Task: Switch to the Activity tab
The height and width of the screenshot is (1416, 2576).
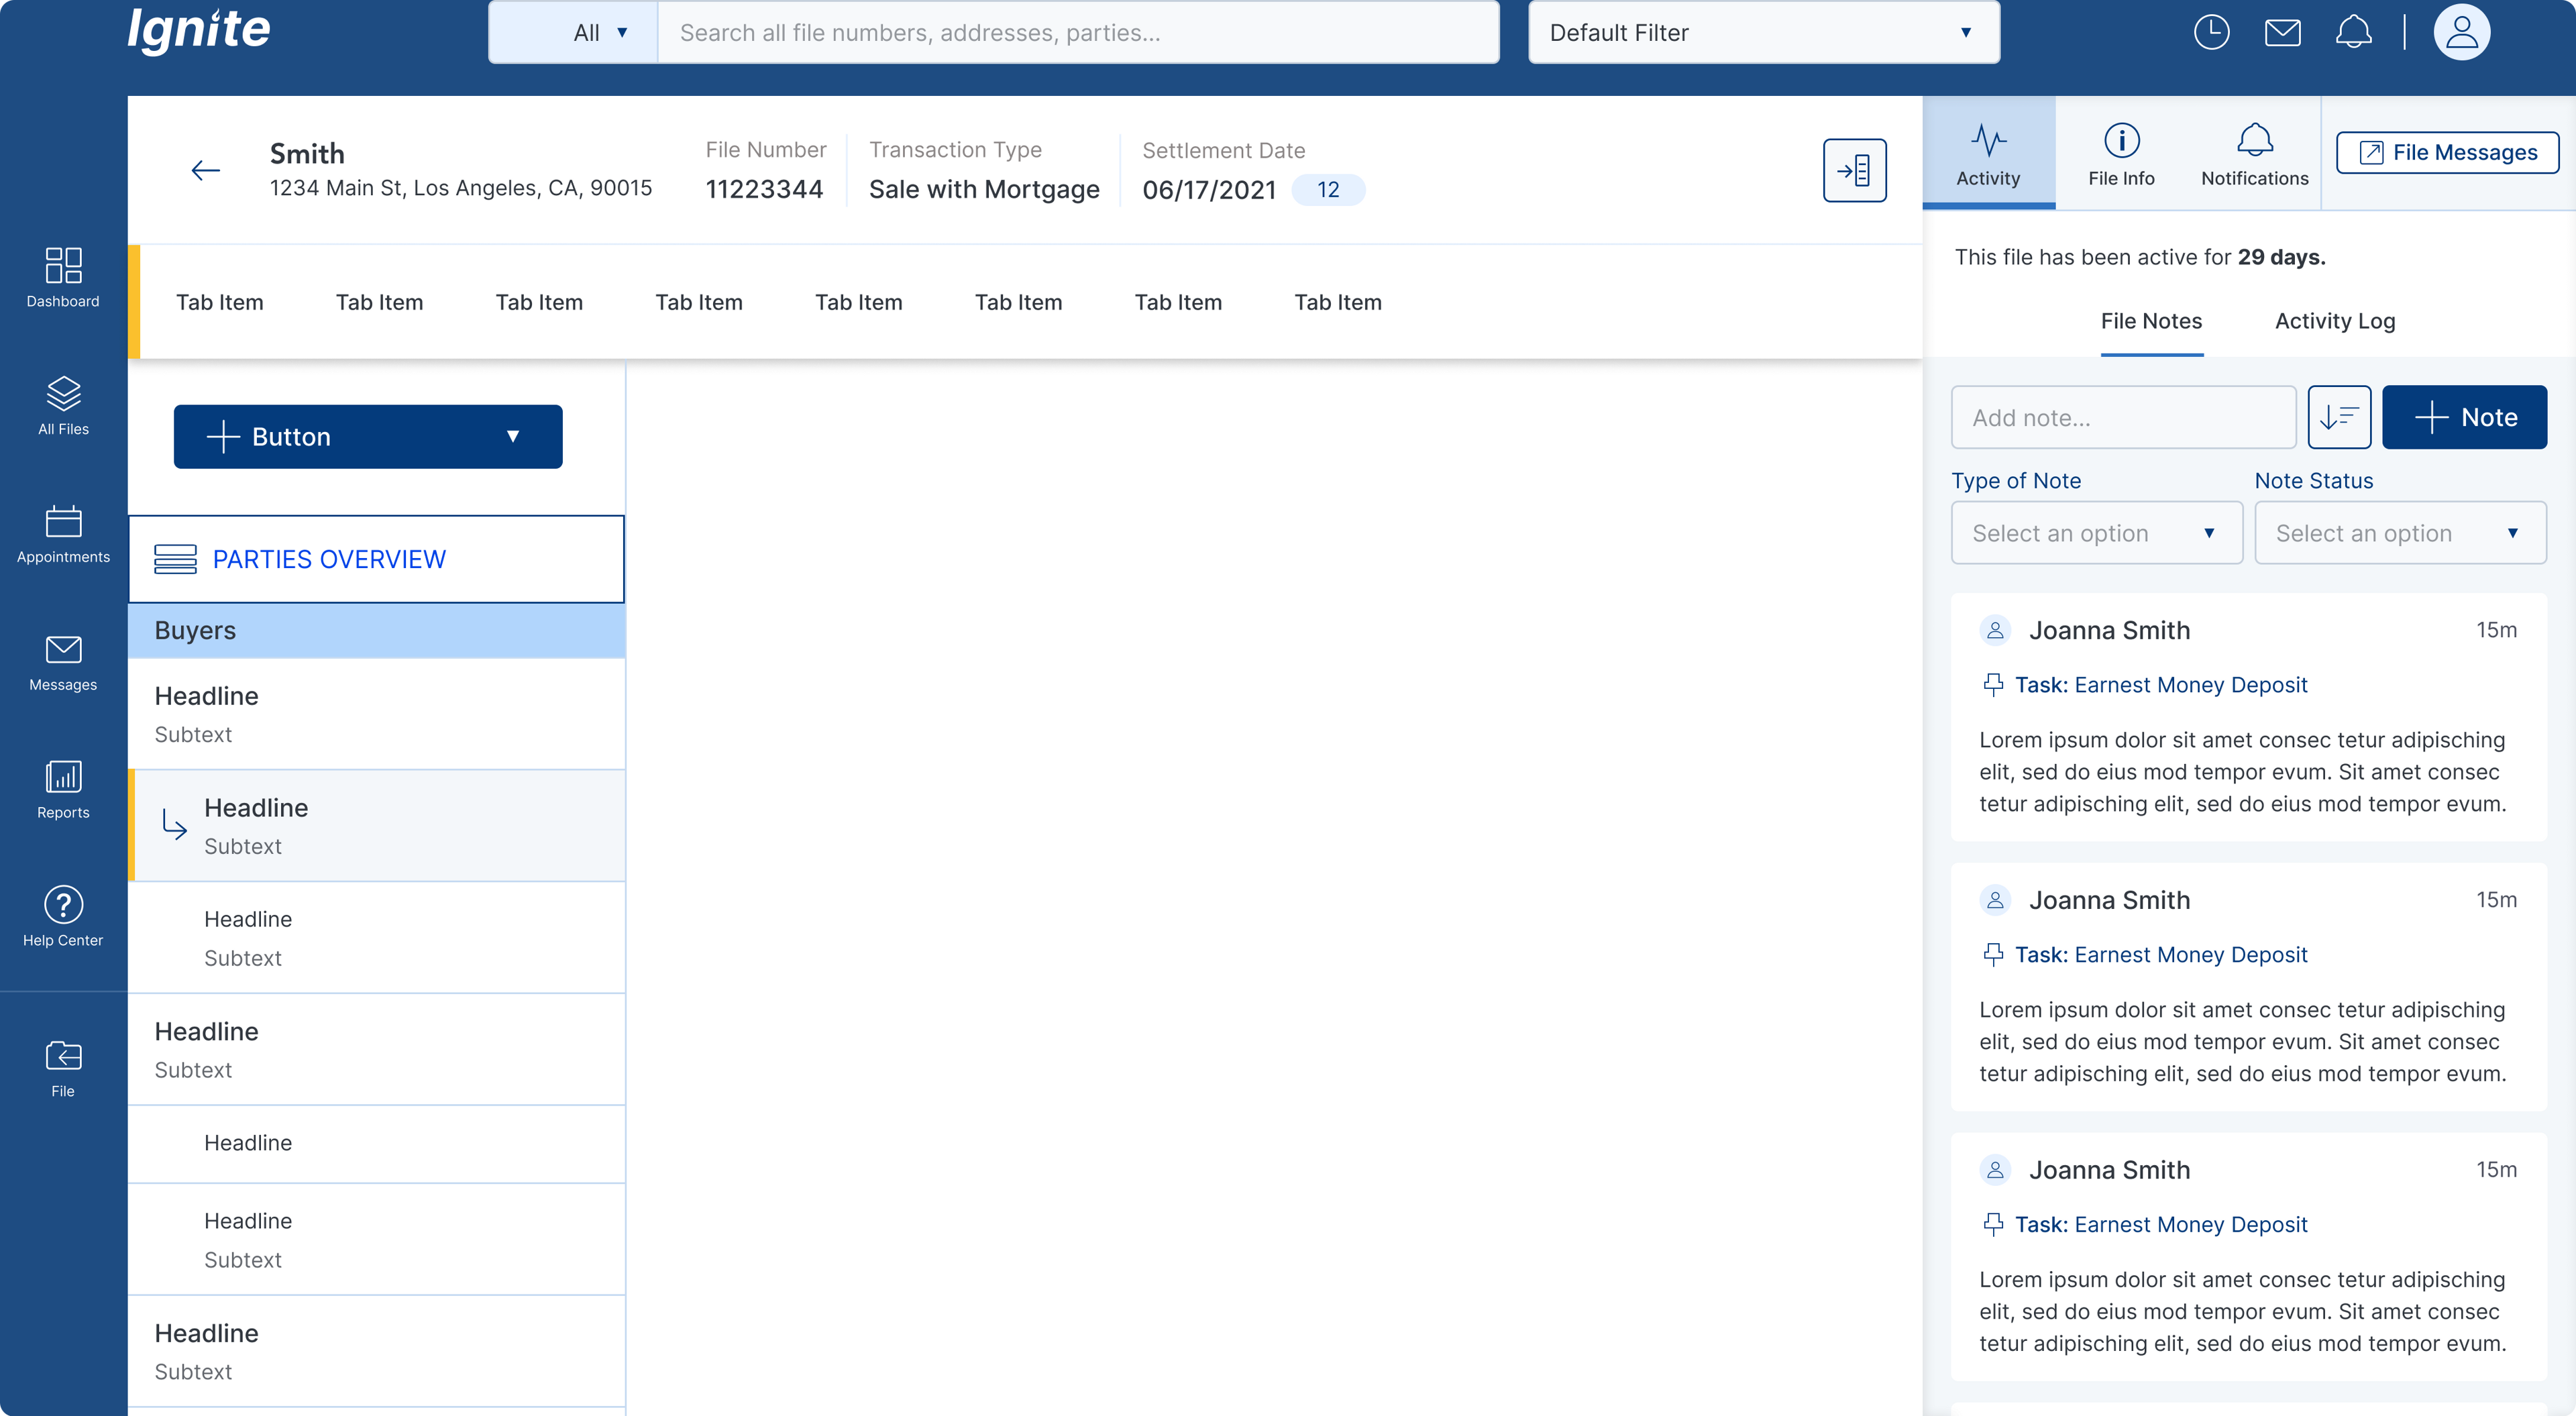Action: point(1988,153)
